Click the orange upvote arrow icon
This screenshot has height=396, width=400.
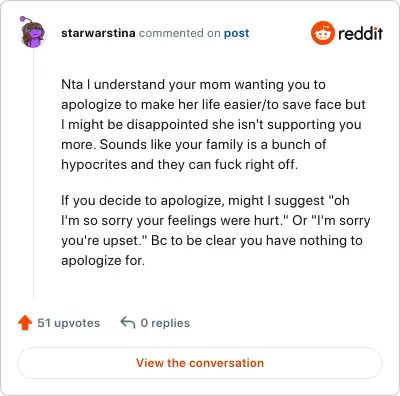(25, 323)
